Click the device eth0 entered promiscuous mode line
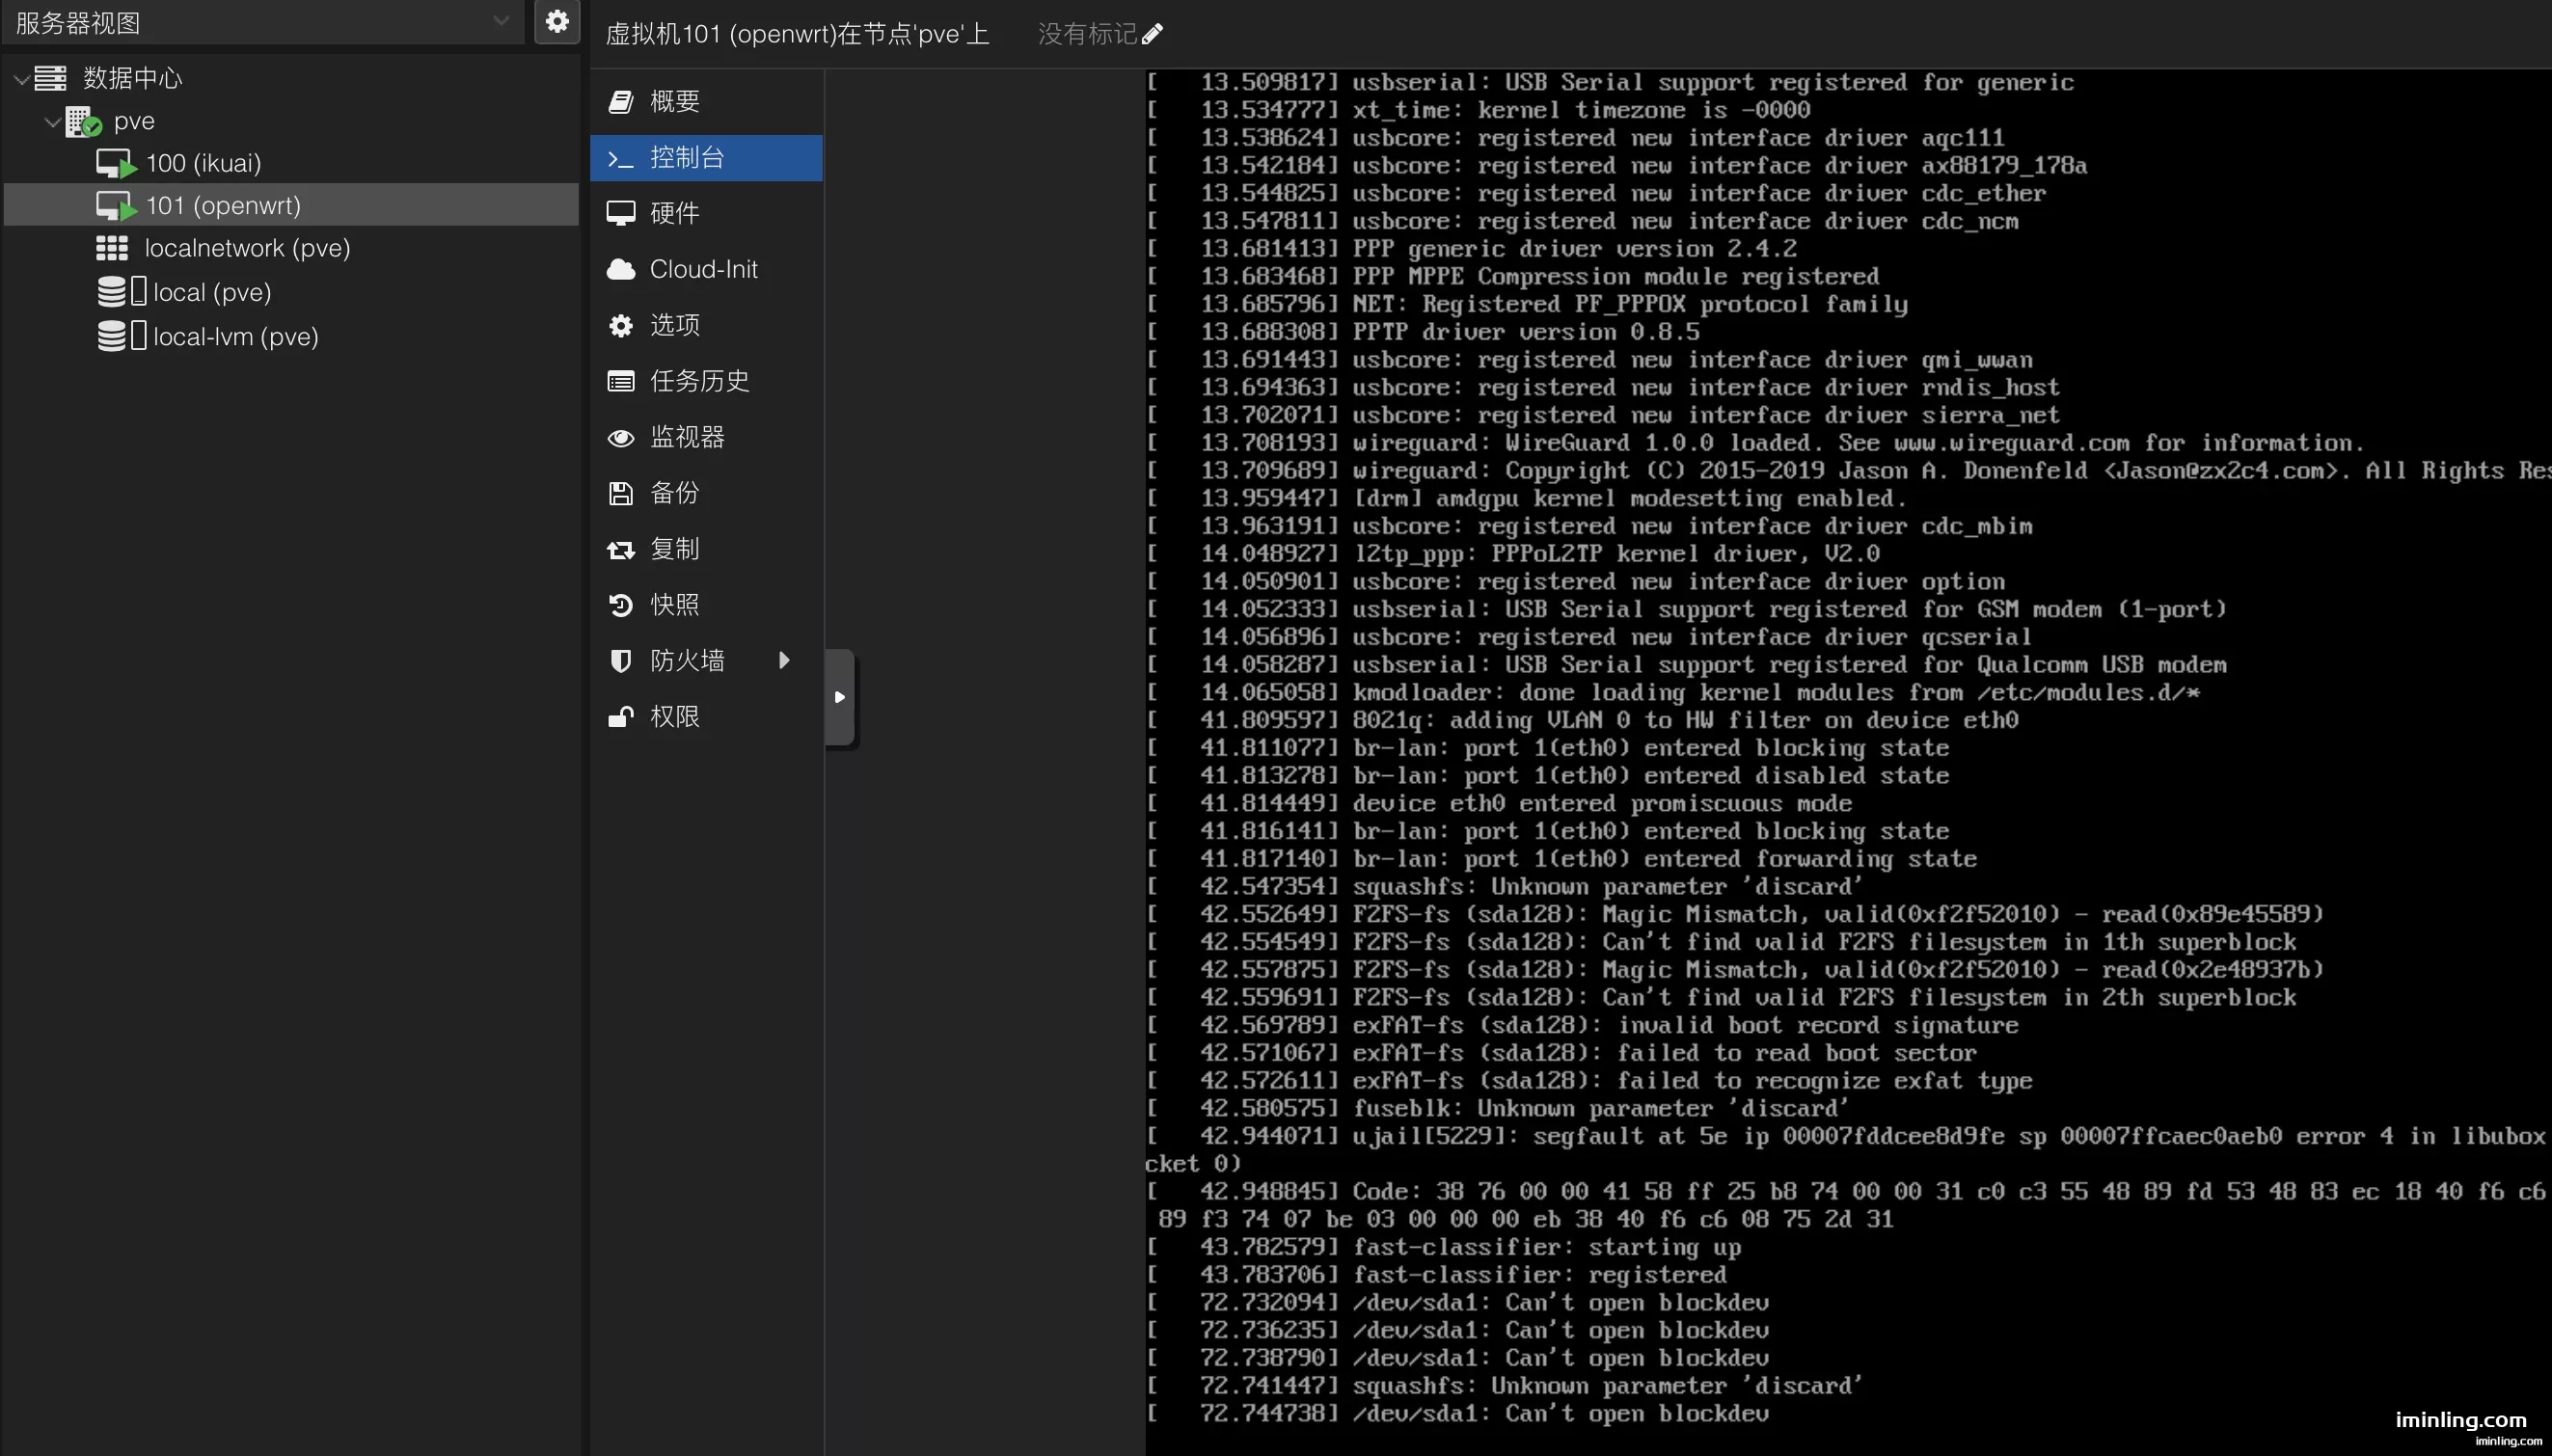The image size is (2552, 1456). tap(1498, 803)
